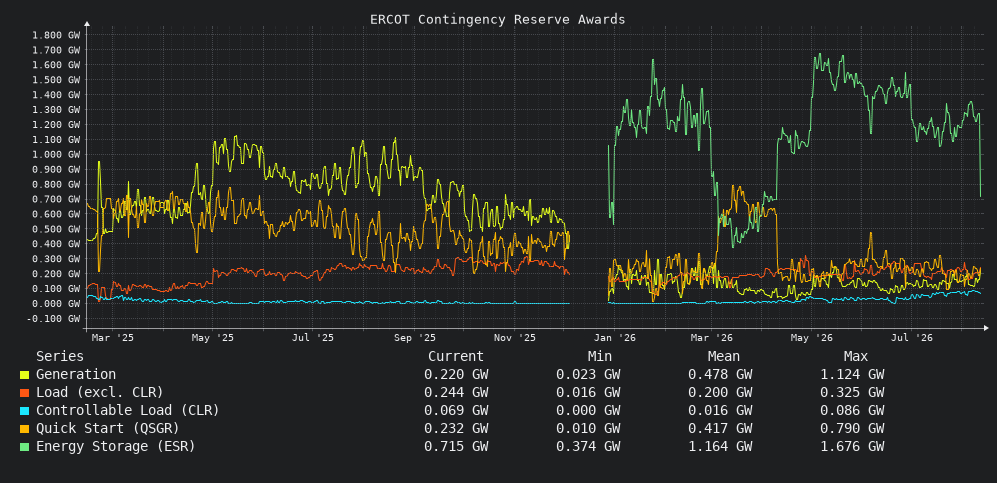Click CLR max value 0.086 GW
997x483 pixels.
point(852,411)
